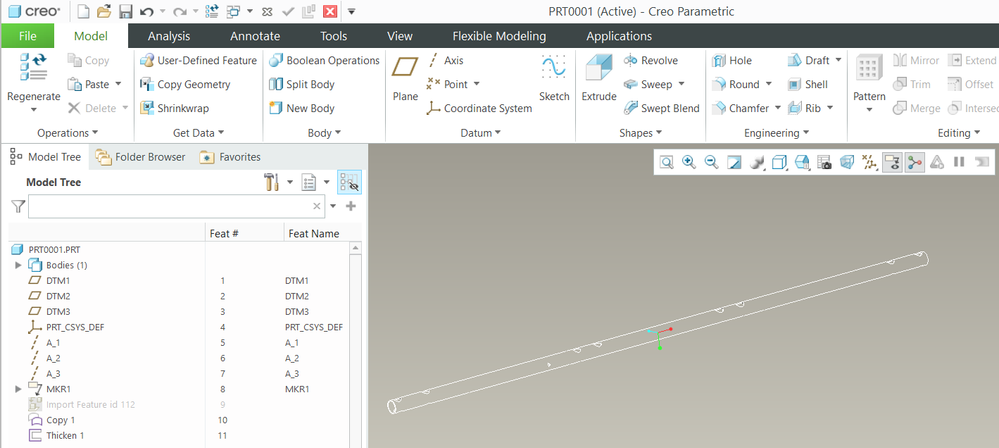Toggle the model tree show/hide filter button
The image size is (999, 448).
pyautogui.click(x=349, y=182)
